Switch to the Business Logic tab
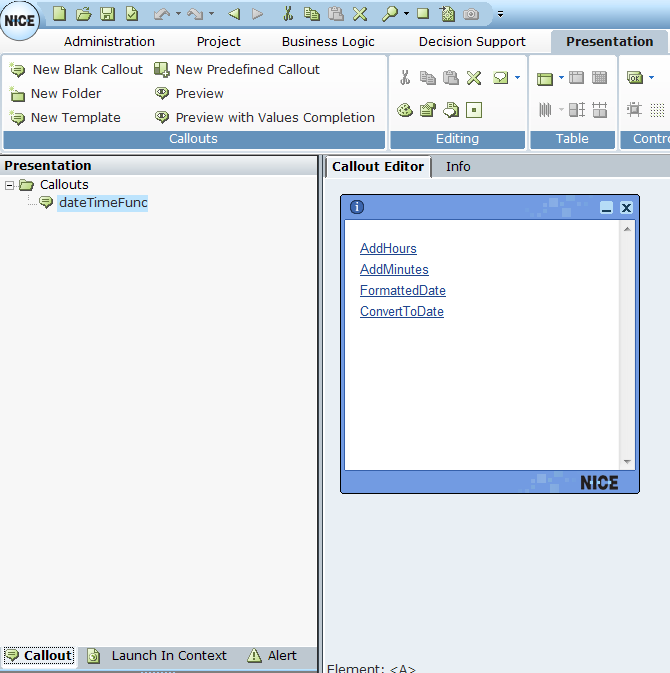This screenshot has width=670, height=673. [328, 42]
